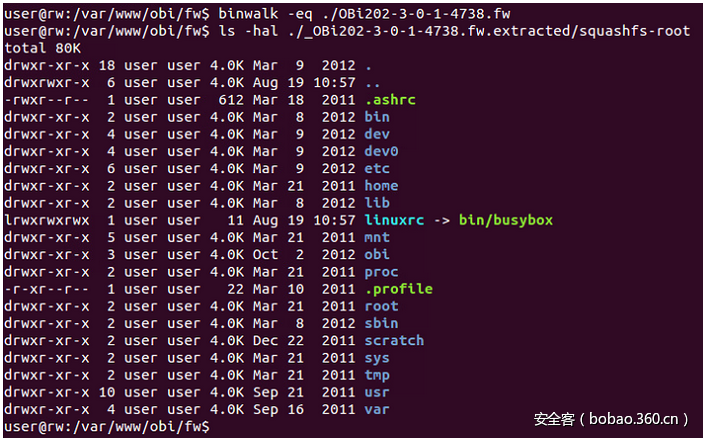Screen dimensions: 704x438
Task: Click the home directory name
Action: point(381,185)
